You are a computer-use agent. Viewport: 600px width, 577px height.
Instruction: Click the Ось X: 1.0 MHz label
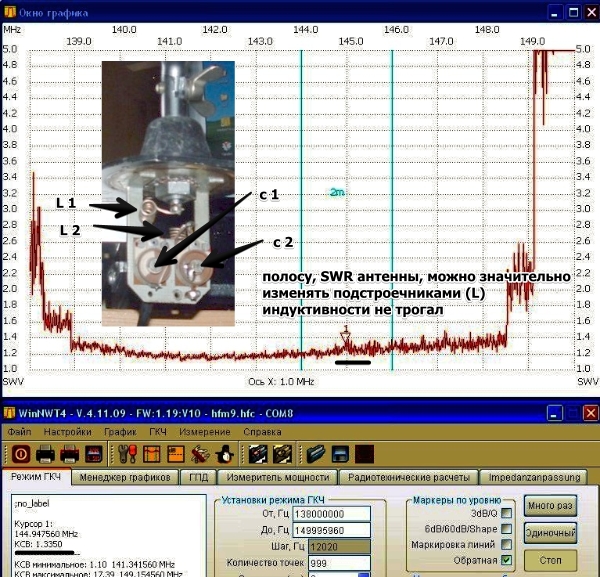(281, 381)
